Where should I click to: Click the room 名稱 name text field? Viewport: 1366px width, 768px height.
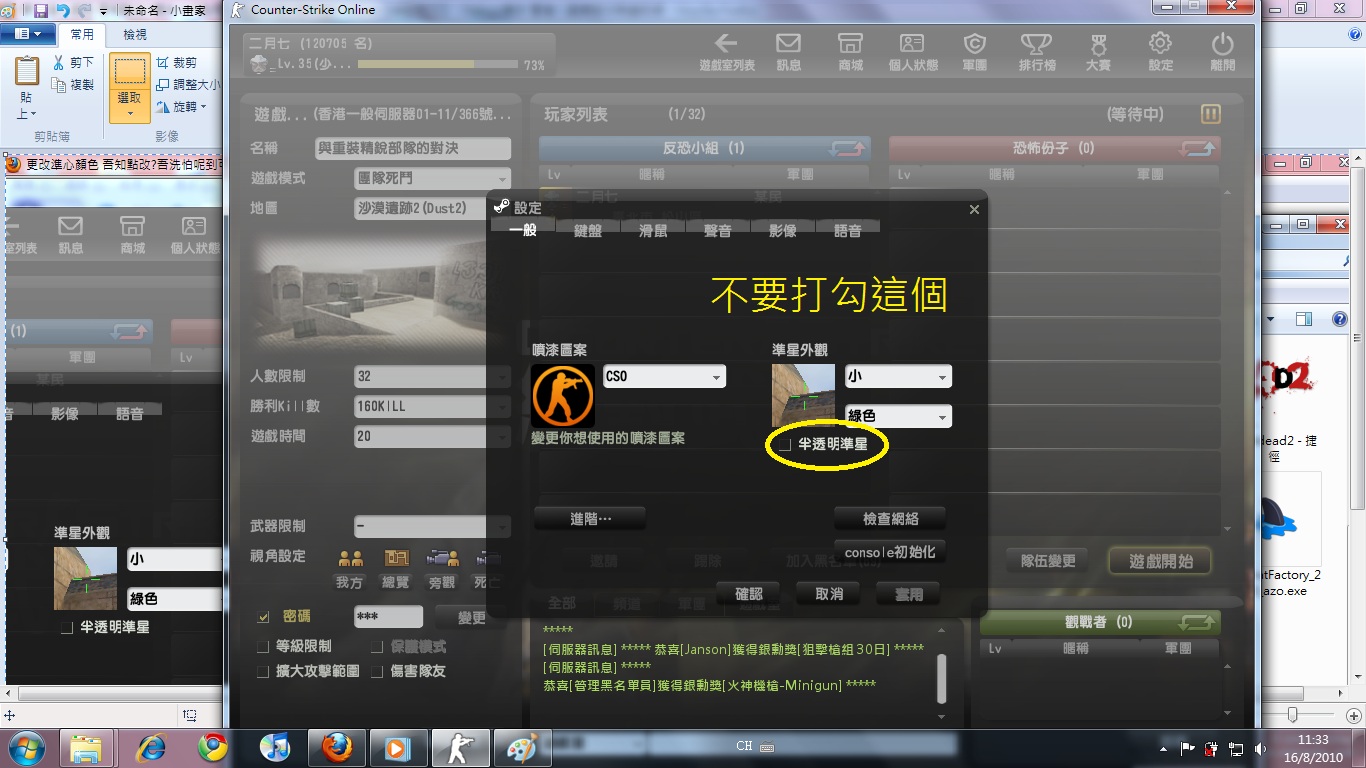click(412, 148)
